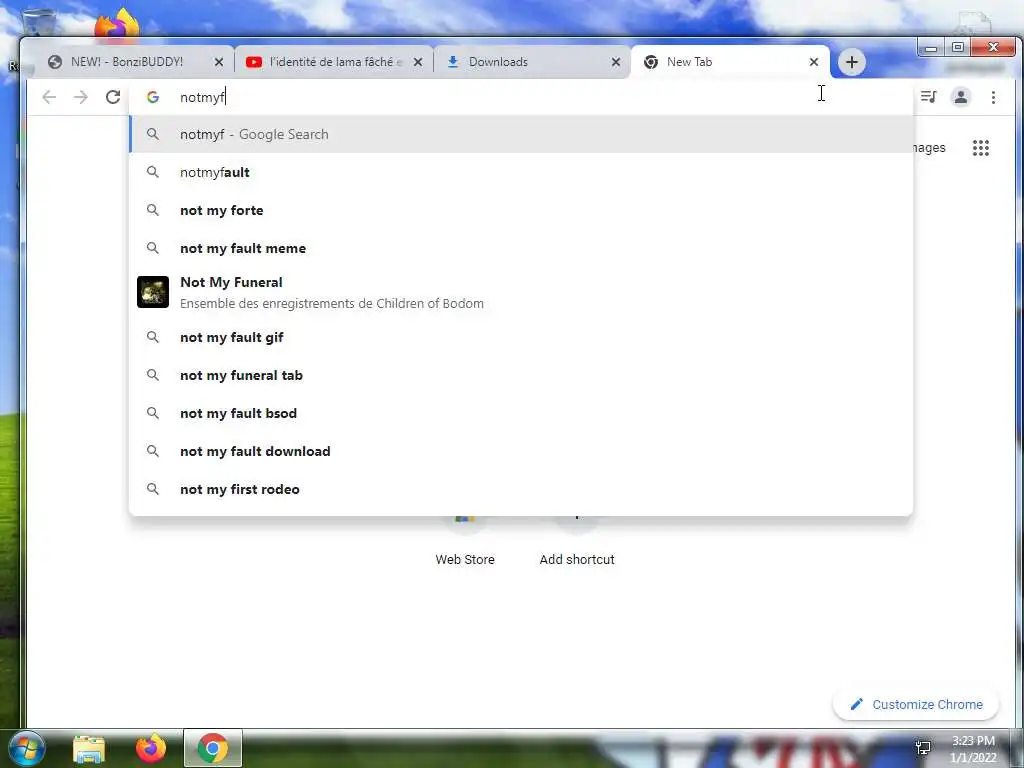Open a new tab with plus button
The height and width of the screenshot is (768, 1024).
(x=852, y=62)
